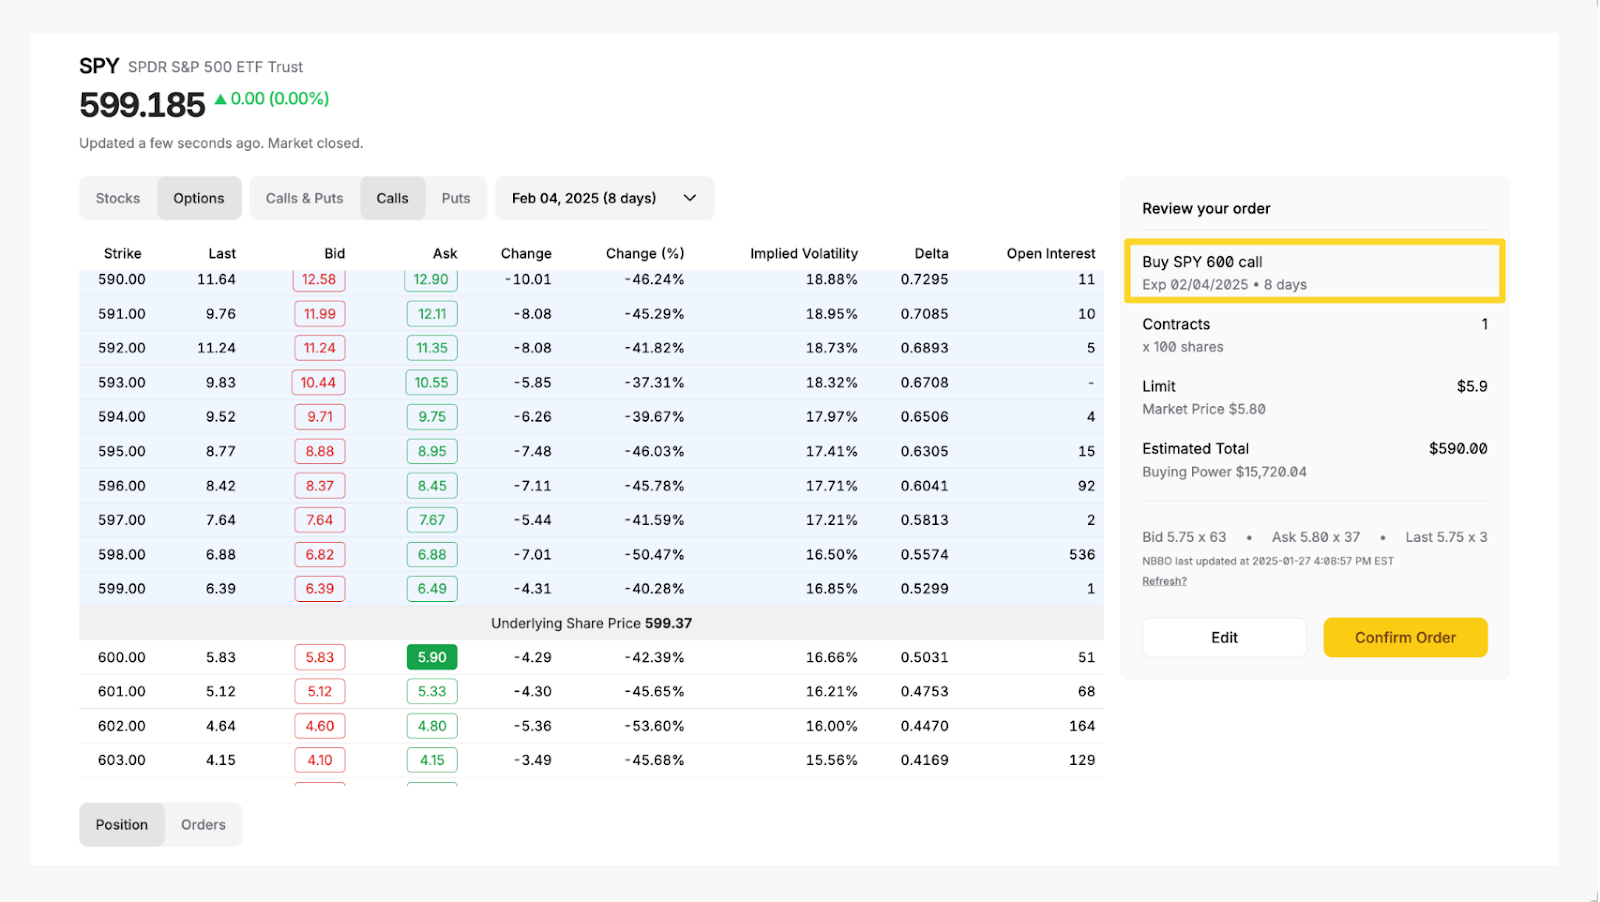Click the Delta column header

931,253
